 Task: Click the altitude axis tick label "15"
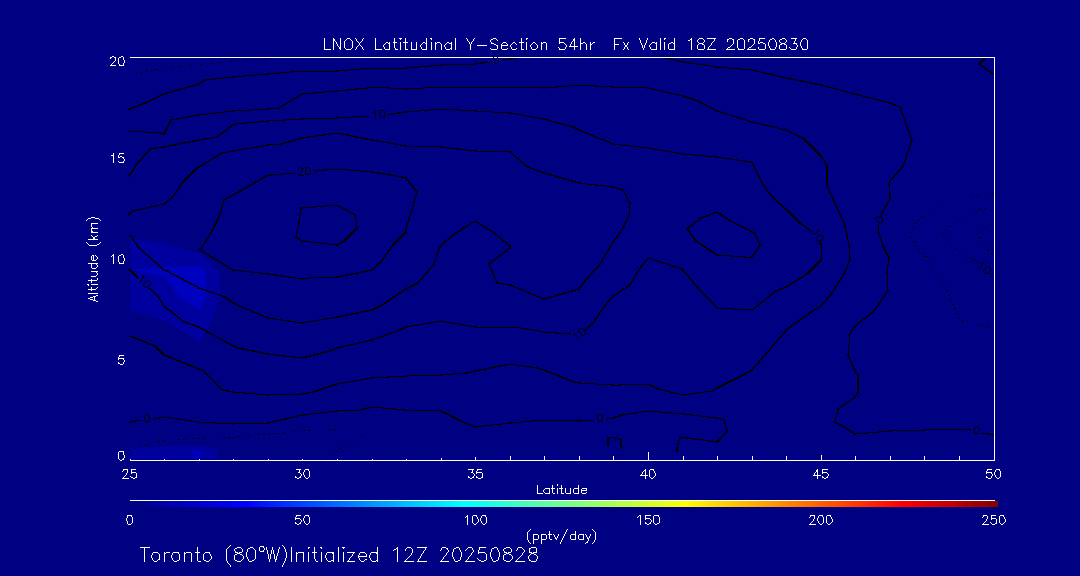coord(118,159)
